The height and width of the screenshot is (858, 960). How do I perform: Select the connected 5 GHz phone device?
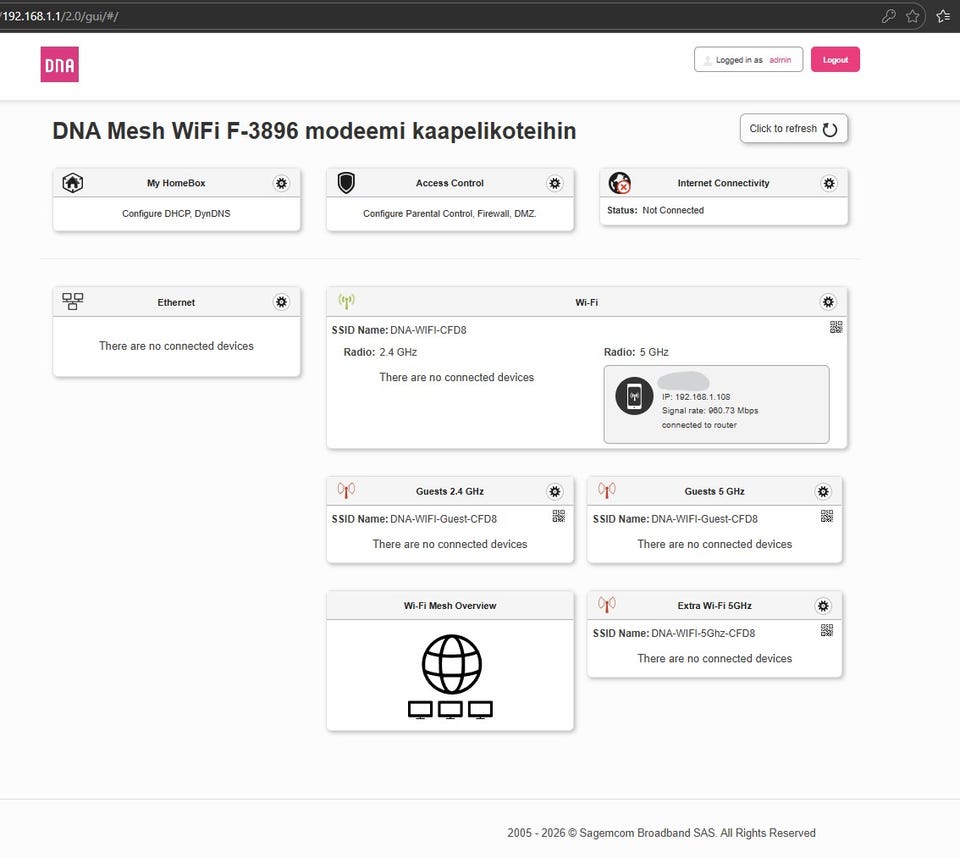[716, 404]
